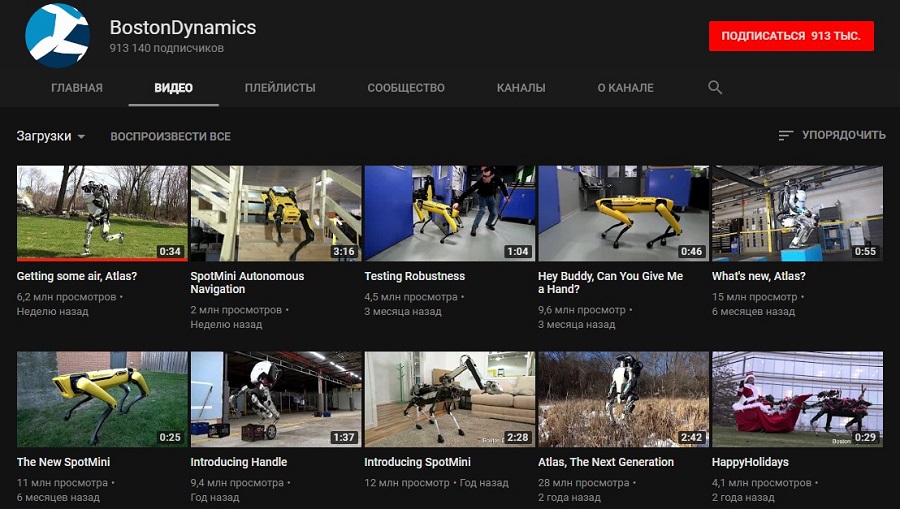Click the 913 140 подписчиков text

point(166,48)
